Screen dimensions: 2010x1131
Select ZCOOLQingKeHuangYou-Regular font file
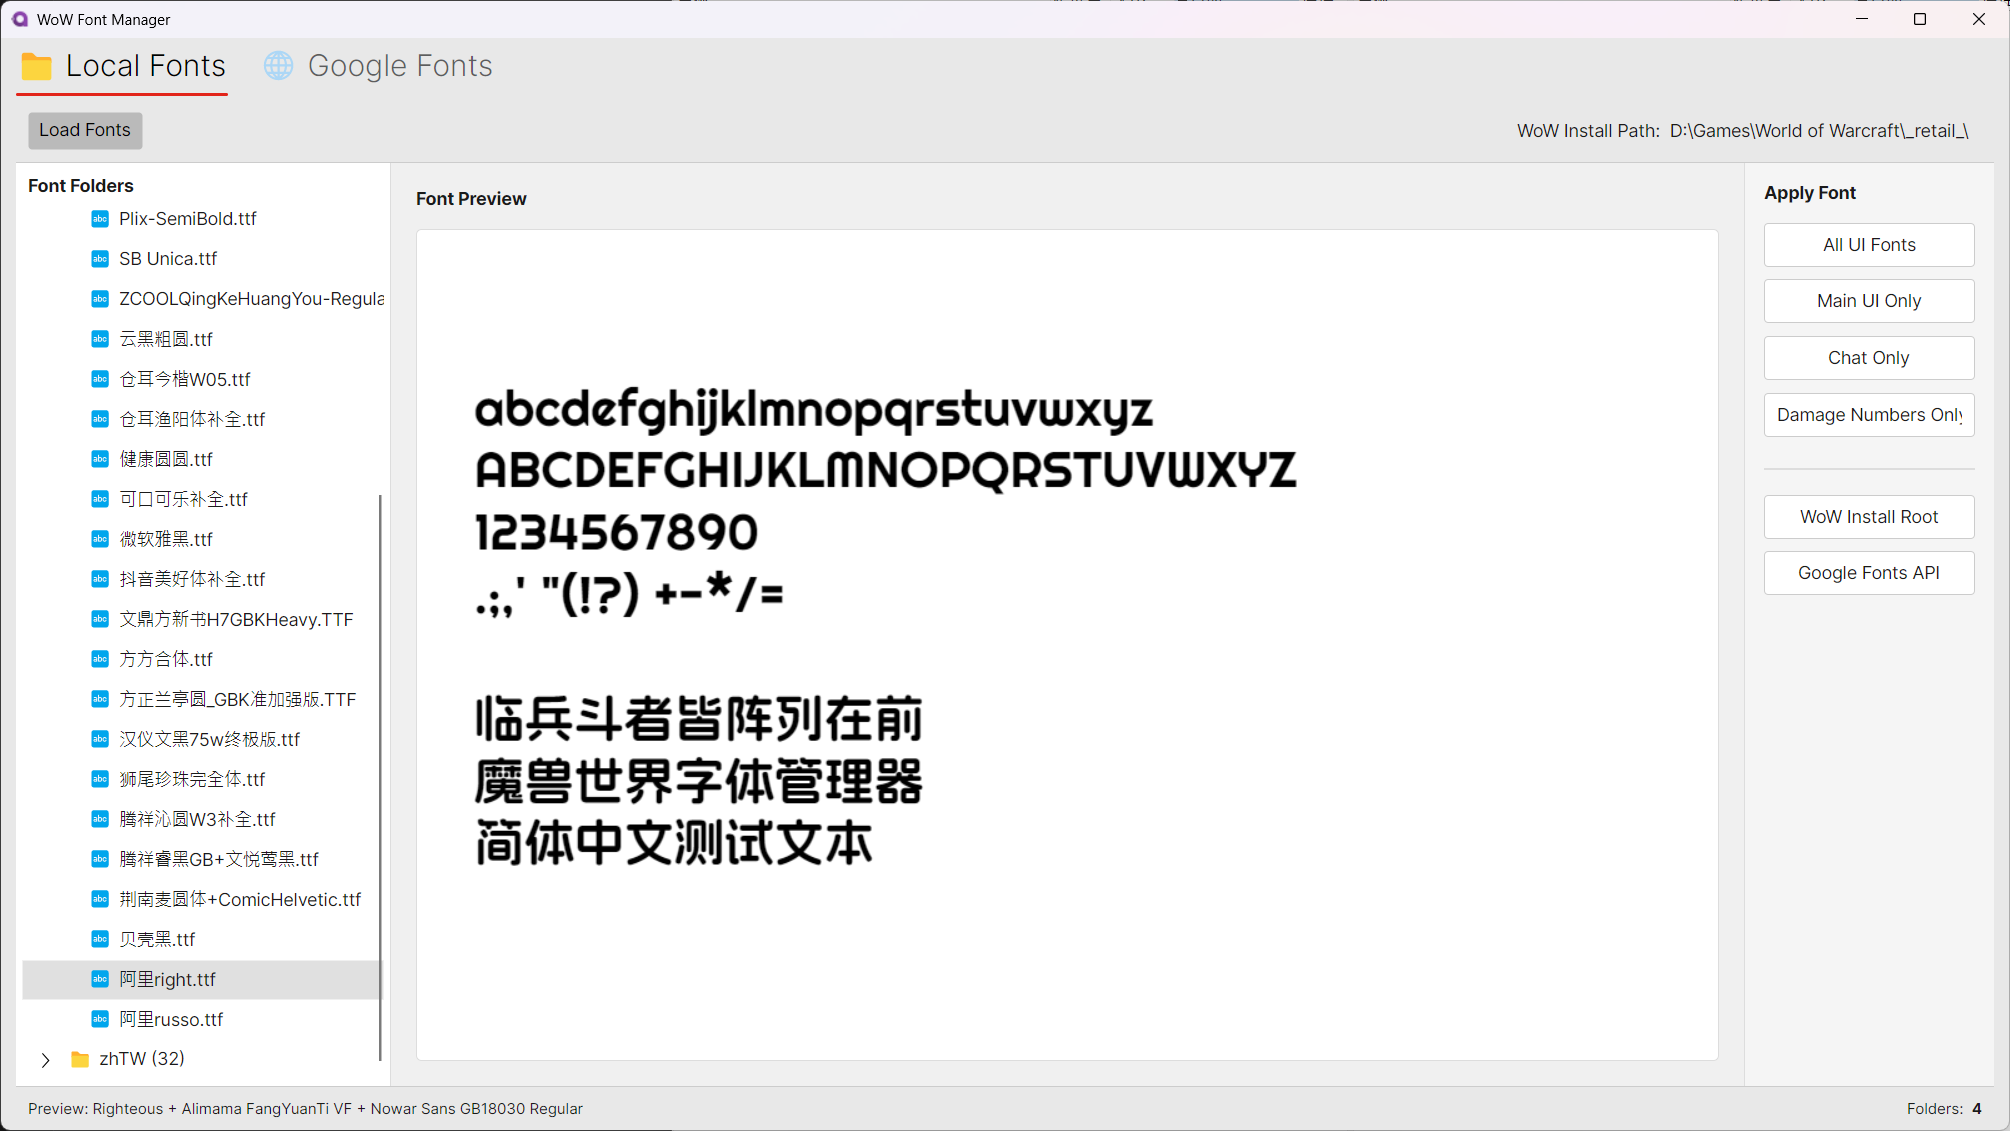tap(250, 299)
